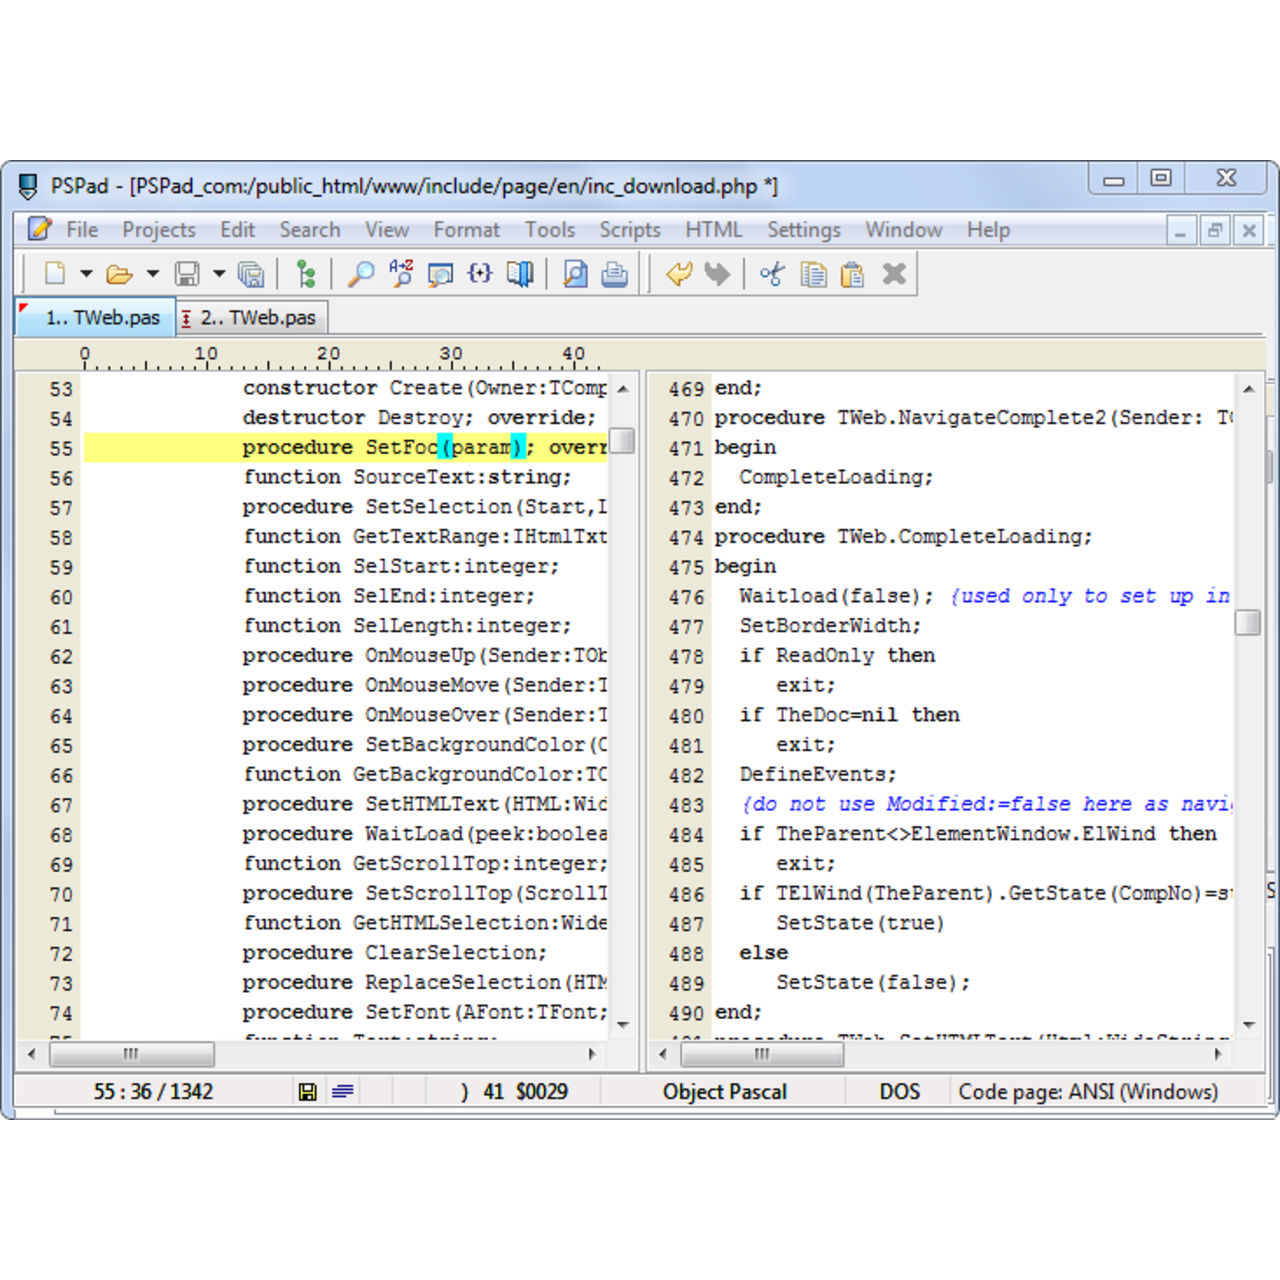1280x1280 pixels.
Task: Click the Find magnifier icon
Action: point(360,274)
